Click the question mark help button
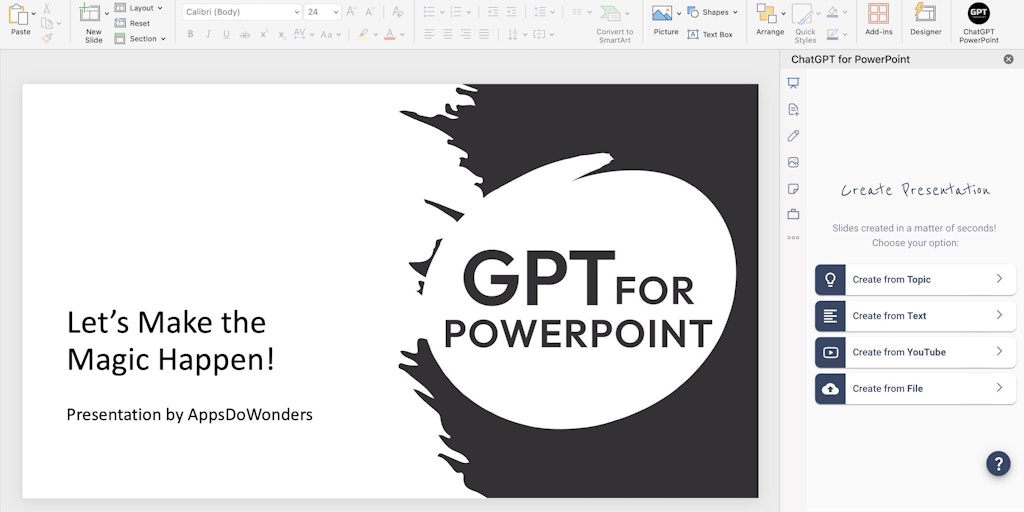 tap(998, 463)
